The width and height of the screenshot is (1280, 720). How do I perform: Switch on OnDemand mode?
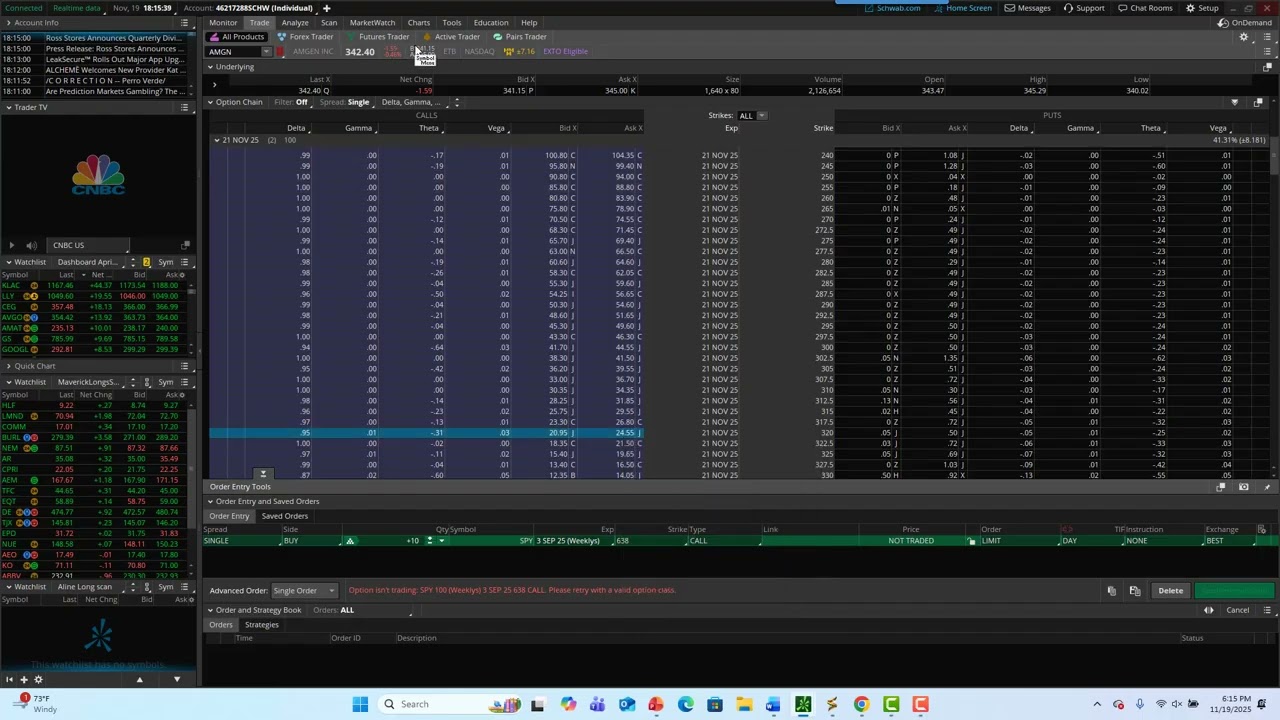coord(1245,23)
